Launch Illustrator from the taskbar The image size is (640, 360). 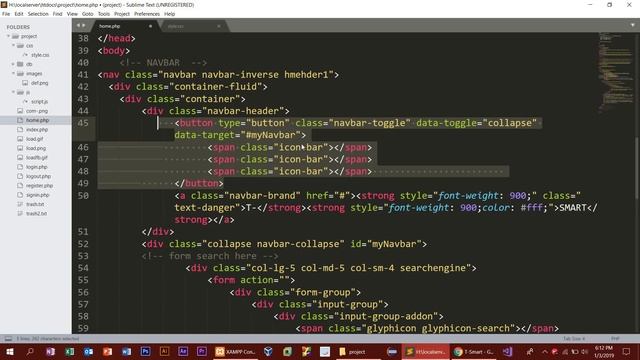click(164, 351)
